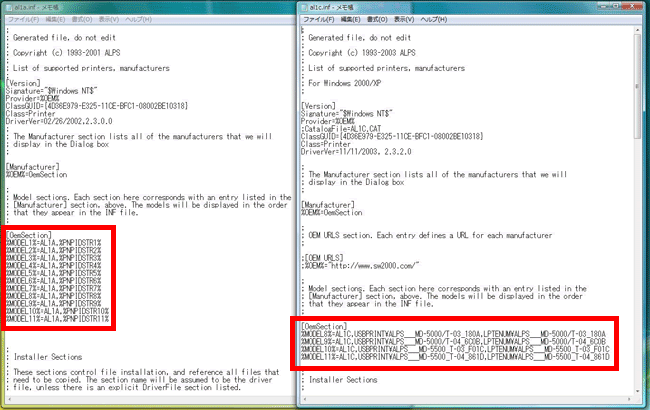The height and width of the screenshot is (410, 650).
Task: Open 表示(V) menu in al1a.inf window
Action: click(x=109, y=19)
